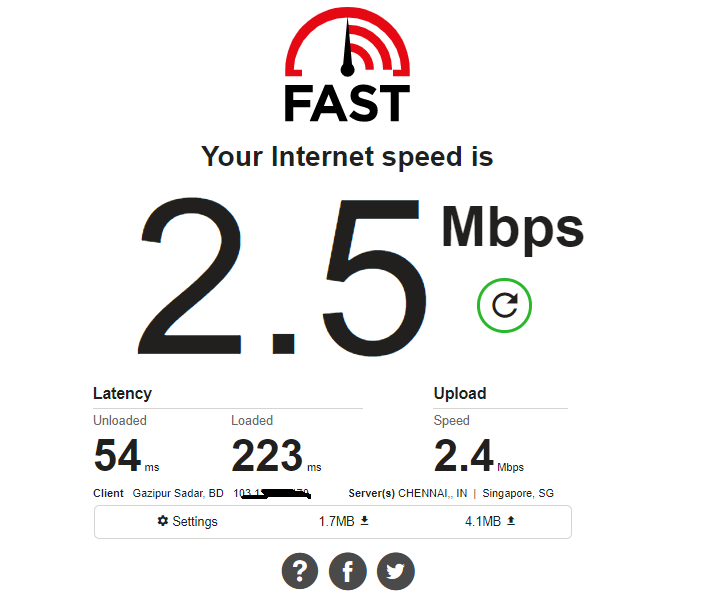Open Settings in the bottom bar
Image resolution: width=713 pixels, height=601 pixels.
coord(187,521)
